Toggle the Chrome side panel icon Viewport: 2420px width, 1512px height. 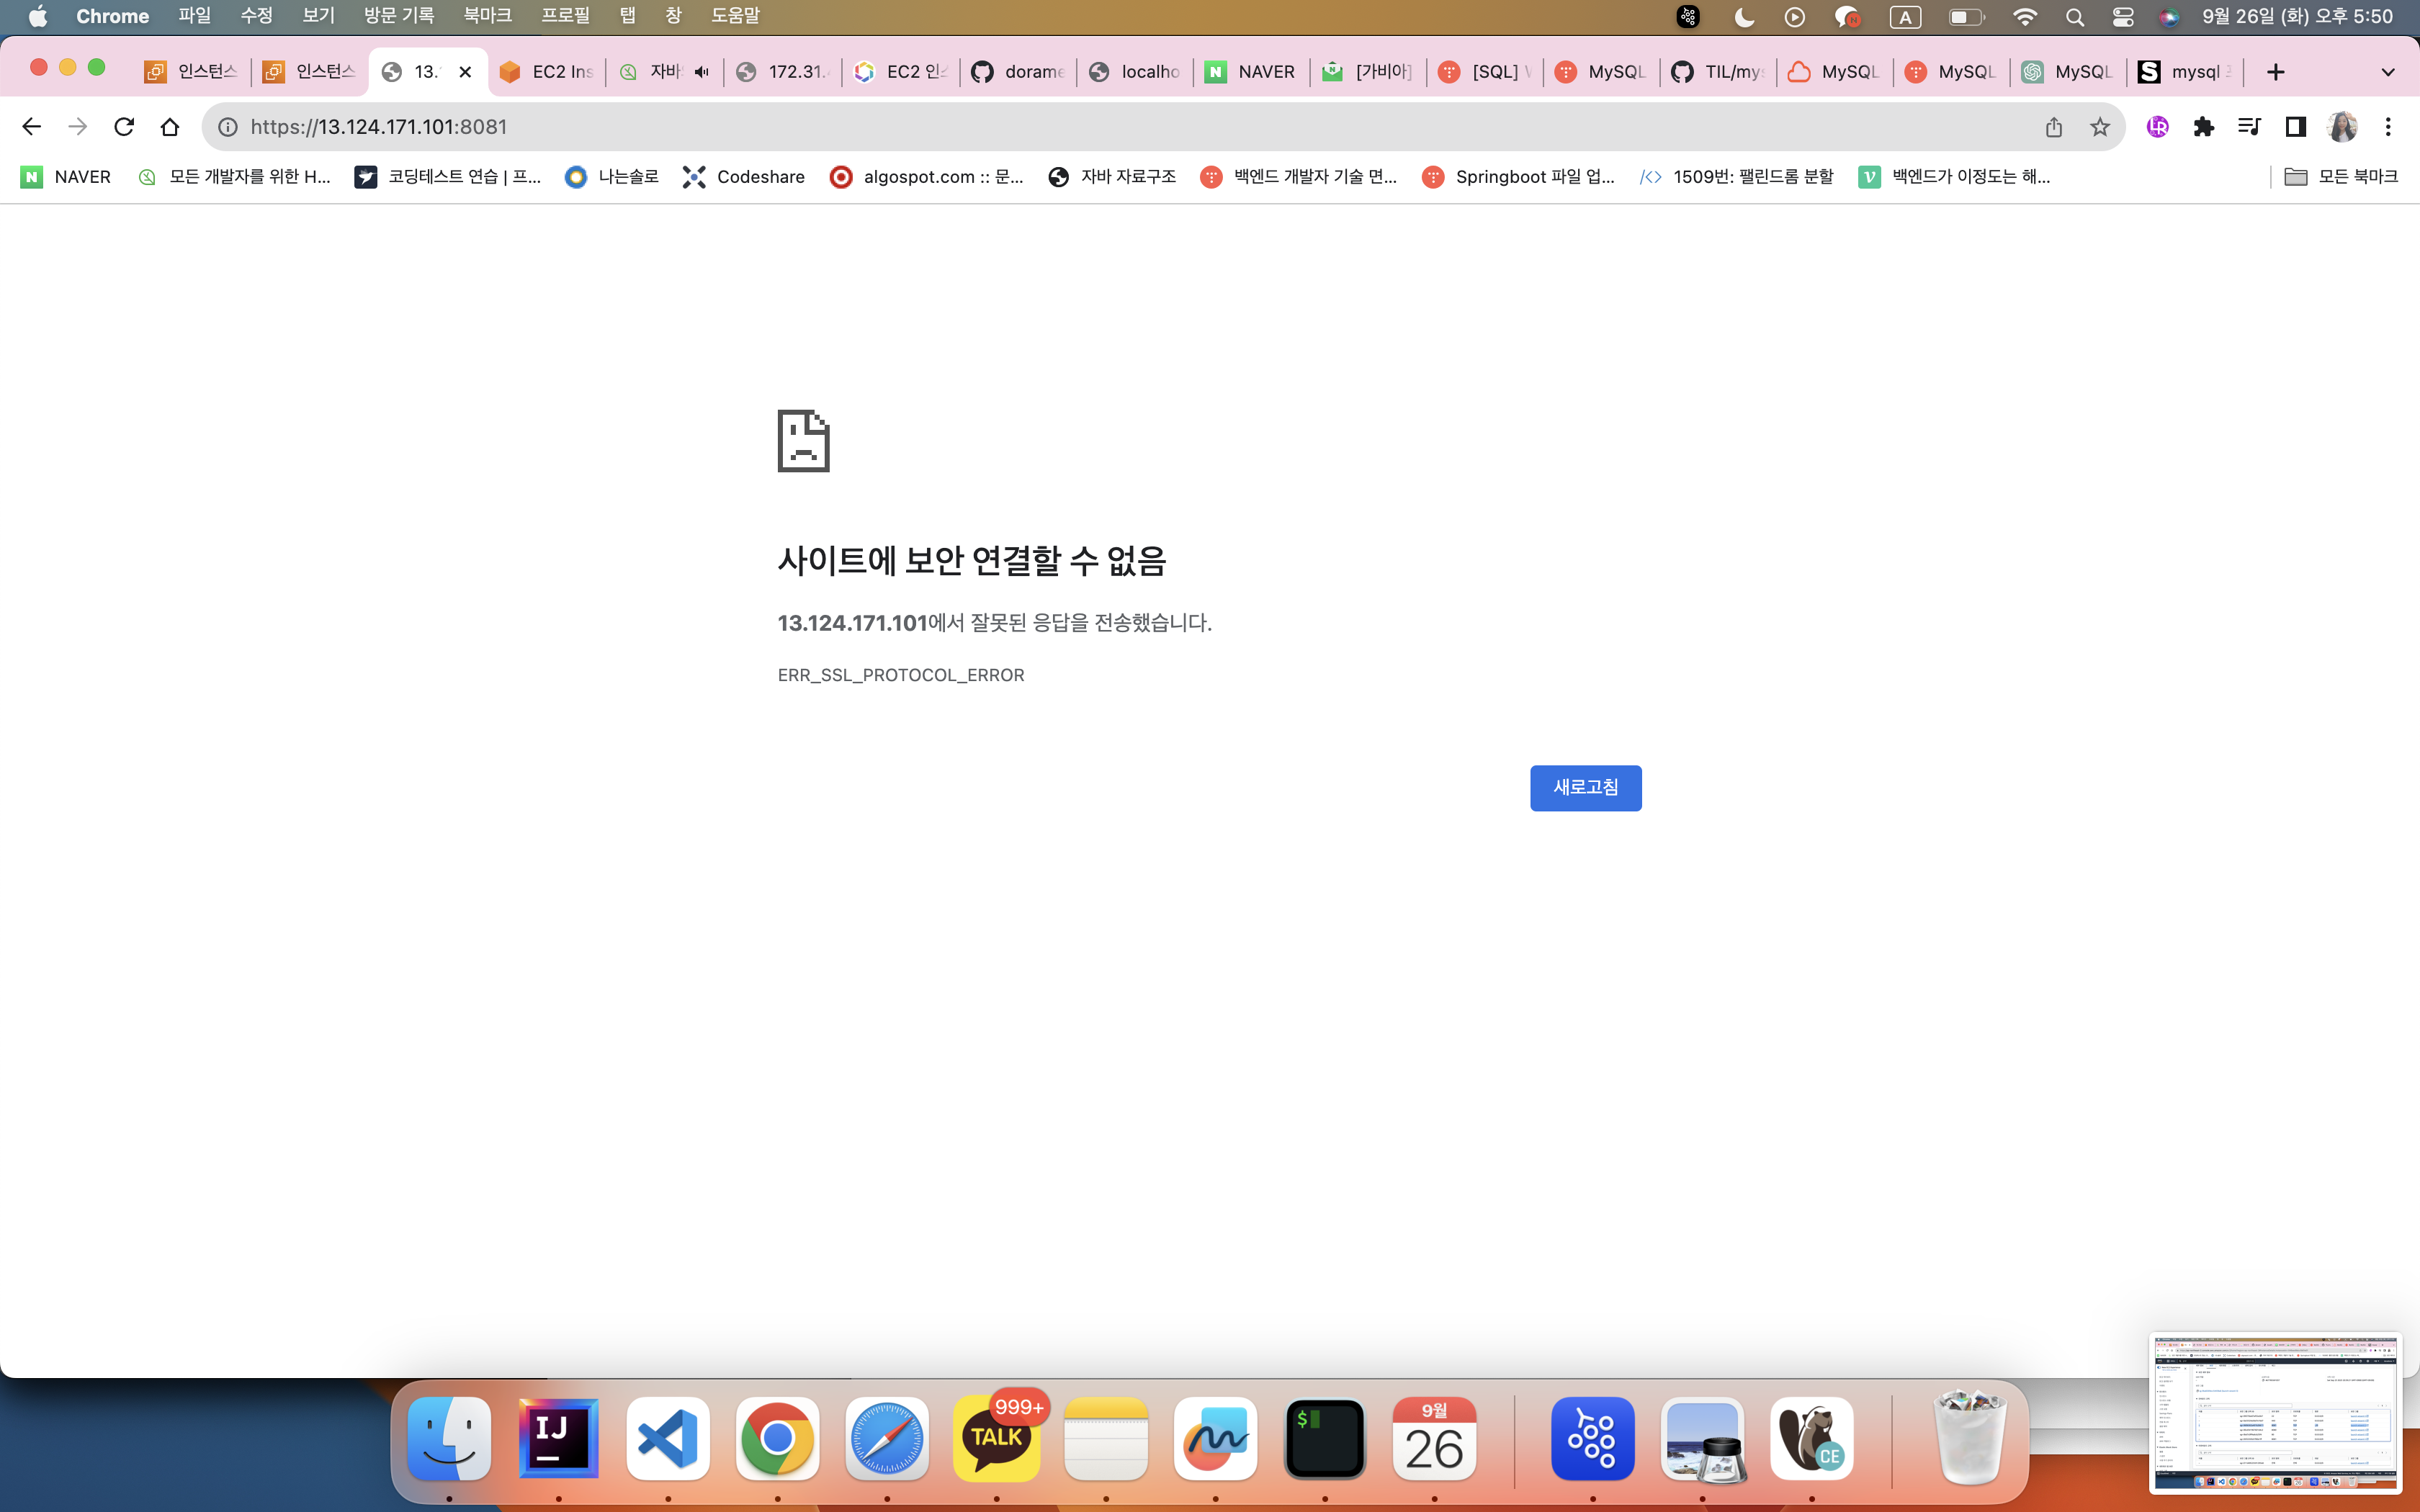tap(2296, 127)
